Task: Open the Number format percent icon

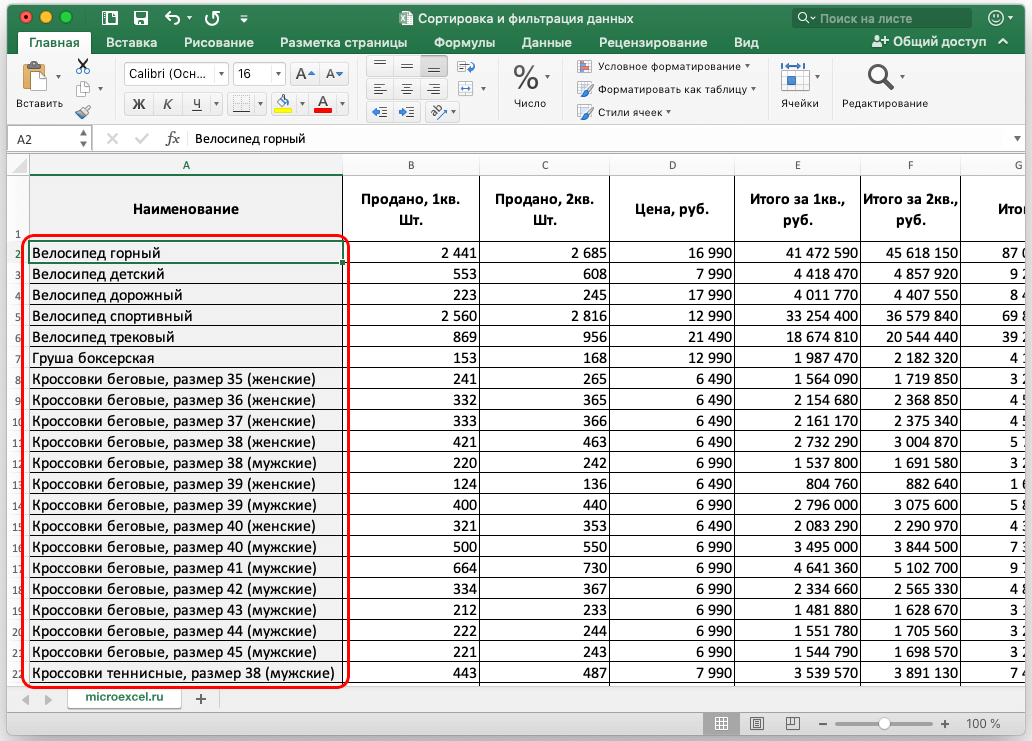Action: 526,77
